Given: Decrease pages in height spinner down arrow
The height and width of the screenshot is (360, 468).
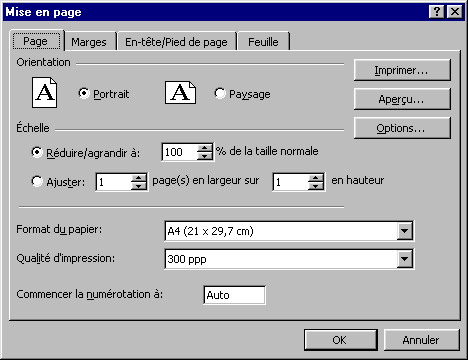Looking at the screenshot, I should coord(315,186).
